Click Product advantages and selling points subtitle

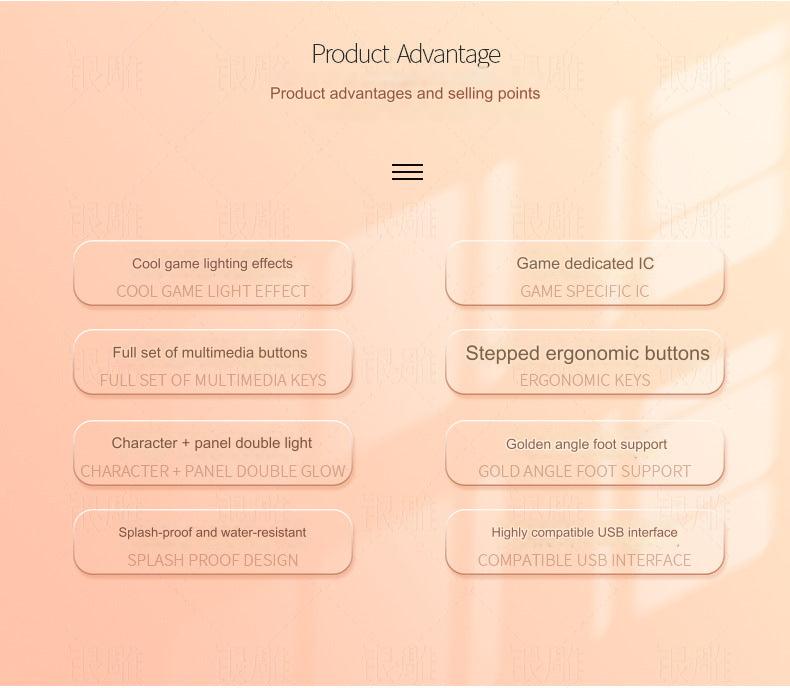pos(405,94)
